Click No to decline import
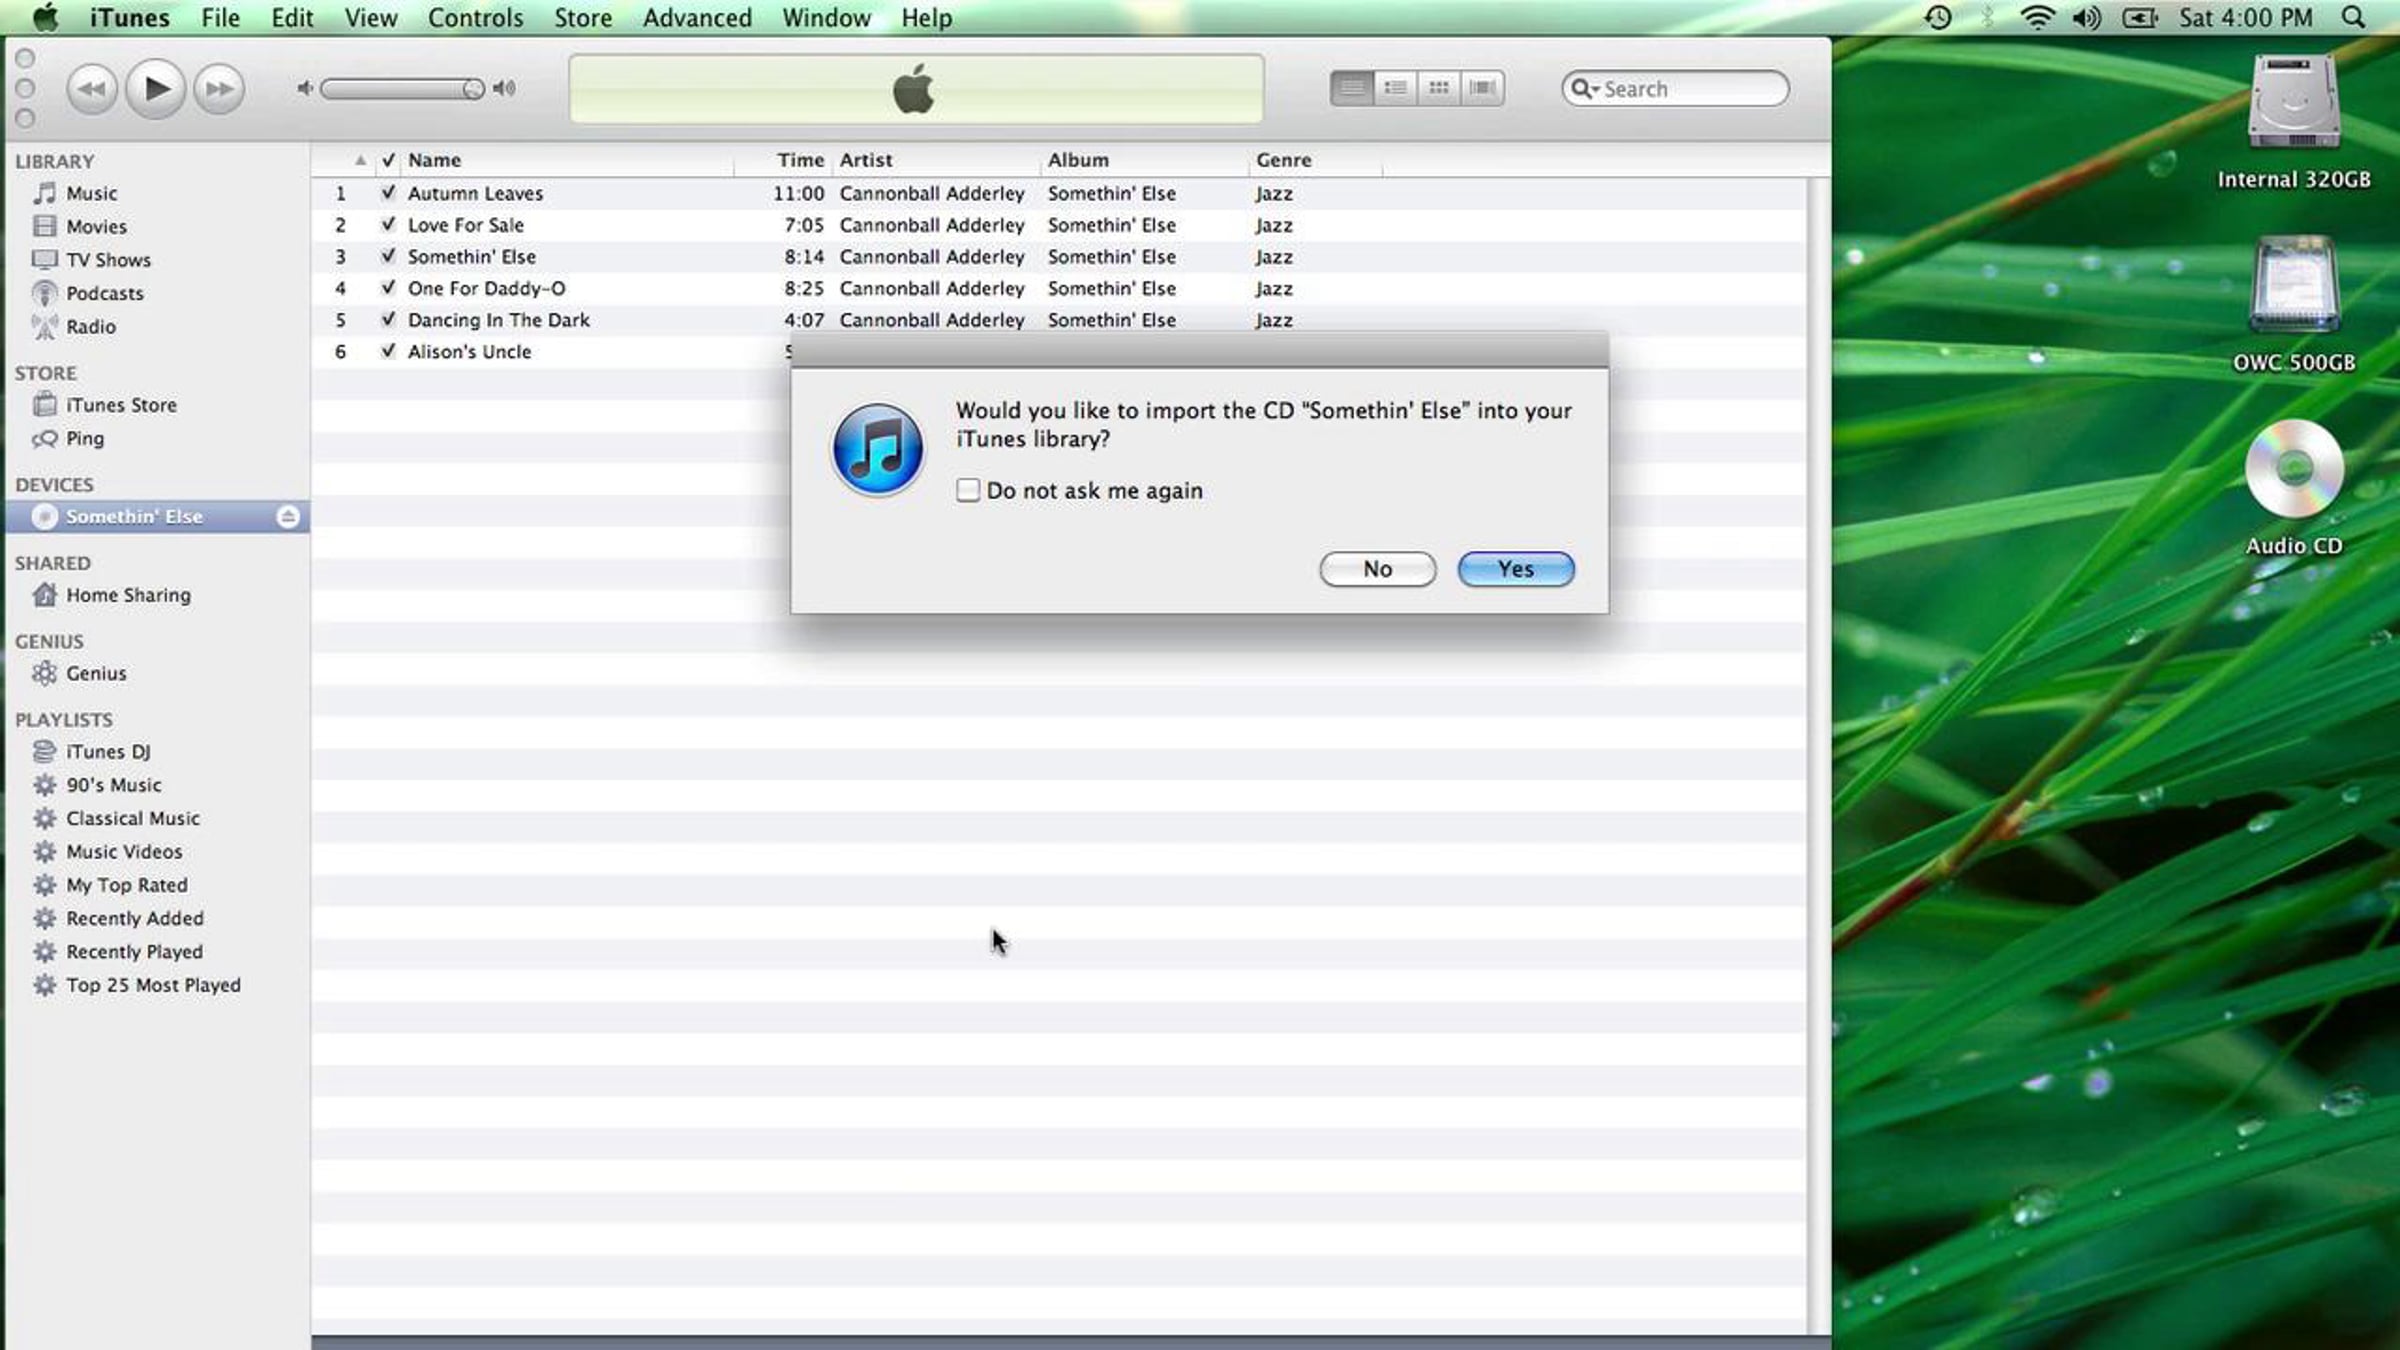Image resolution: width=2400 pixels, height=1350 pixels. [x=1377, y=569]
